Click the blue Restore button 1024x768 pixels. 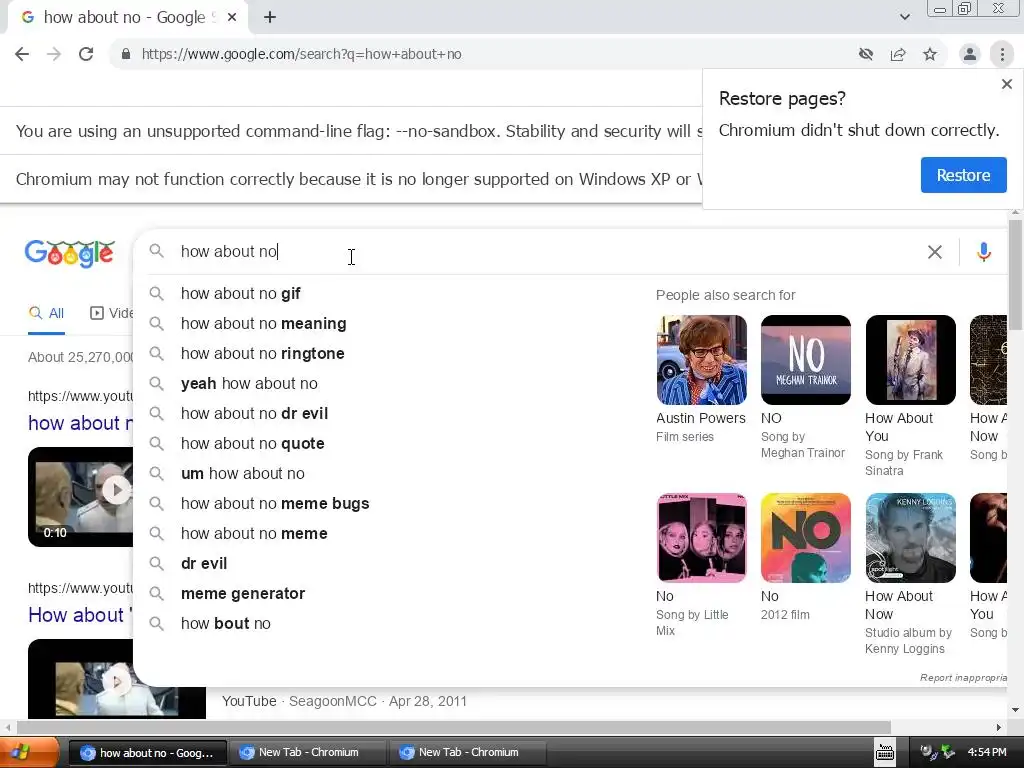(963, 175)
